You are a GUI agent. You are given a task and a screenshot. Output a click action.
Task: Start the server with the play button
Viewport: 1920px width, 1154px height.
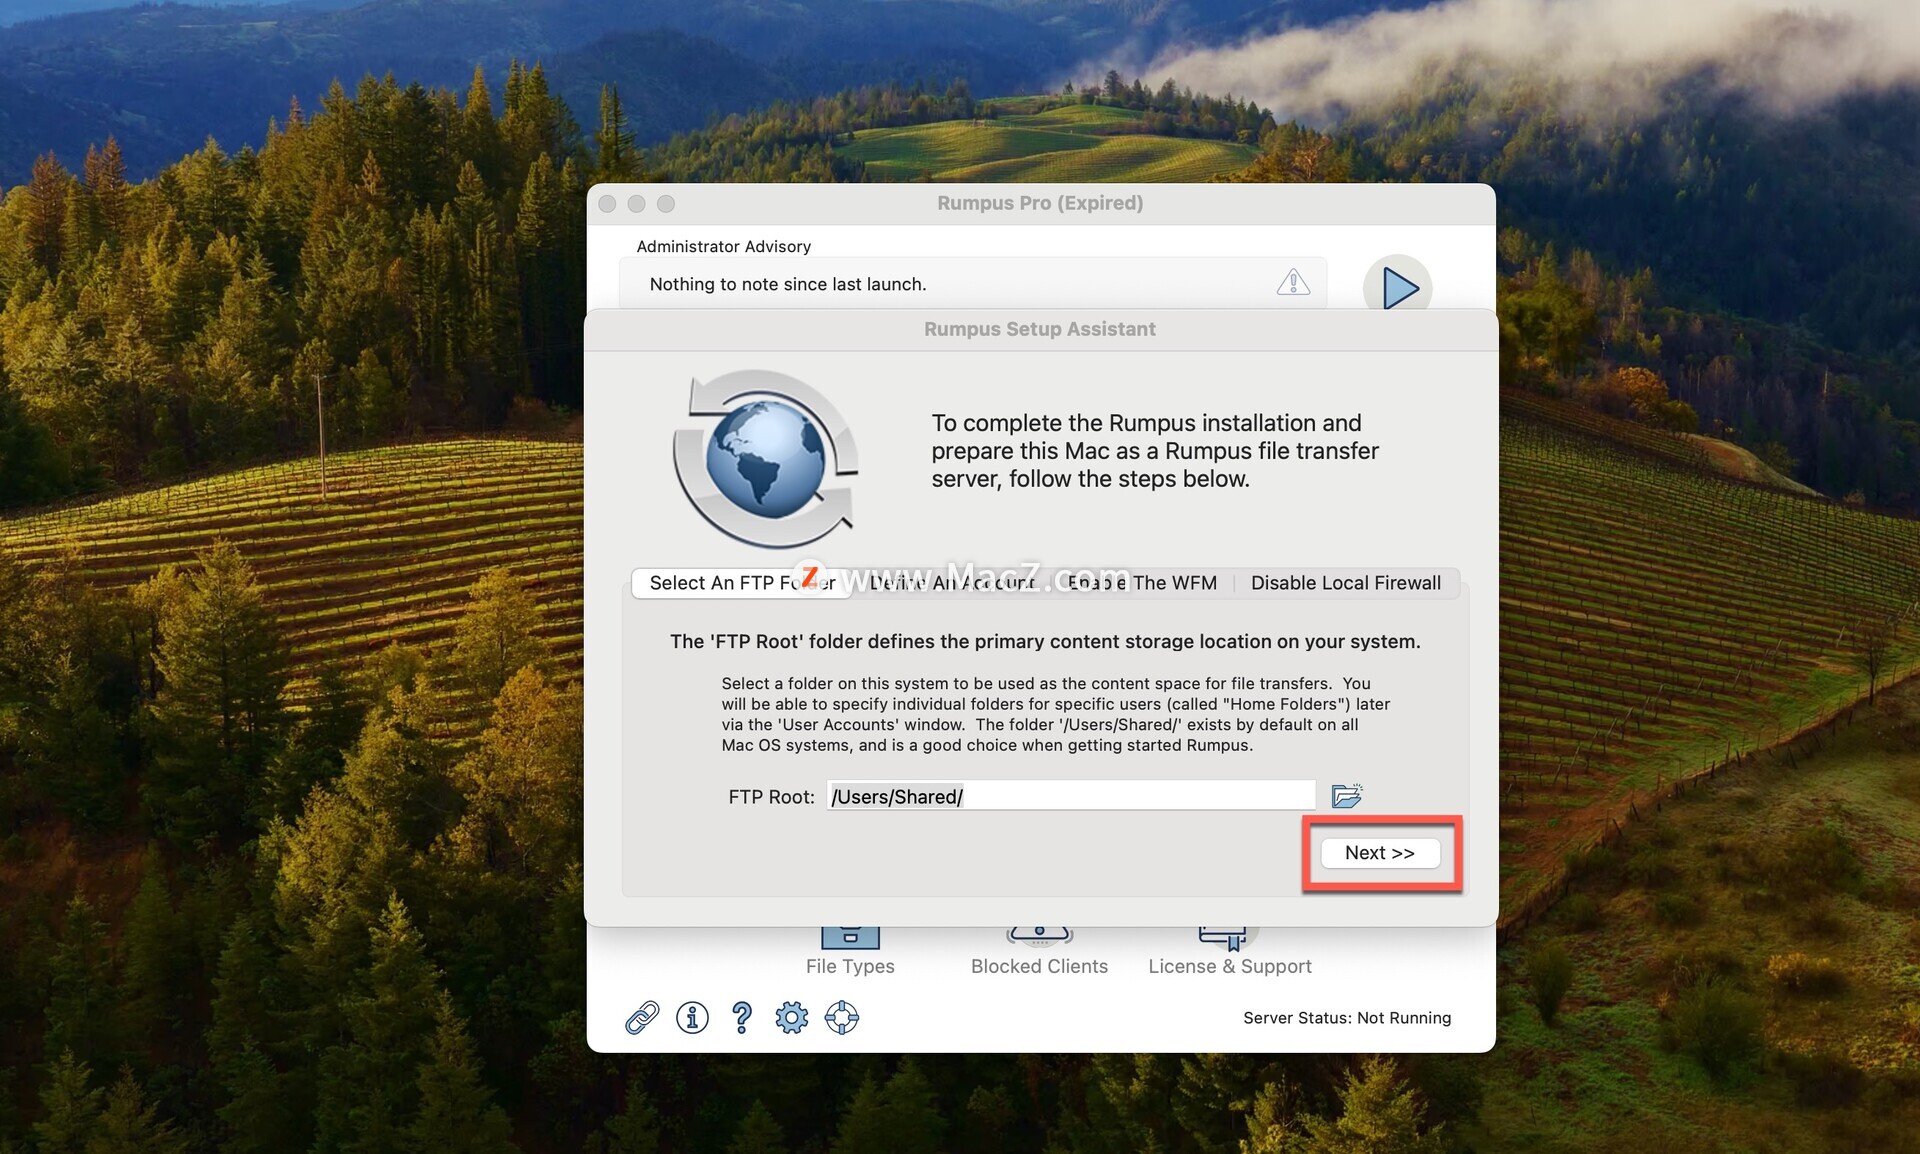pyautogui.click(x=1398, y=287)
